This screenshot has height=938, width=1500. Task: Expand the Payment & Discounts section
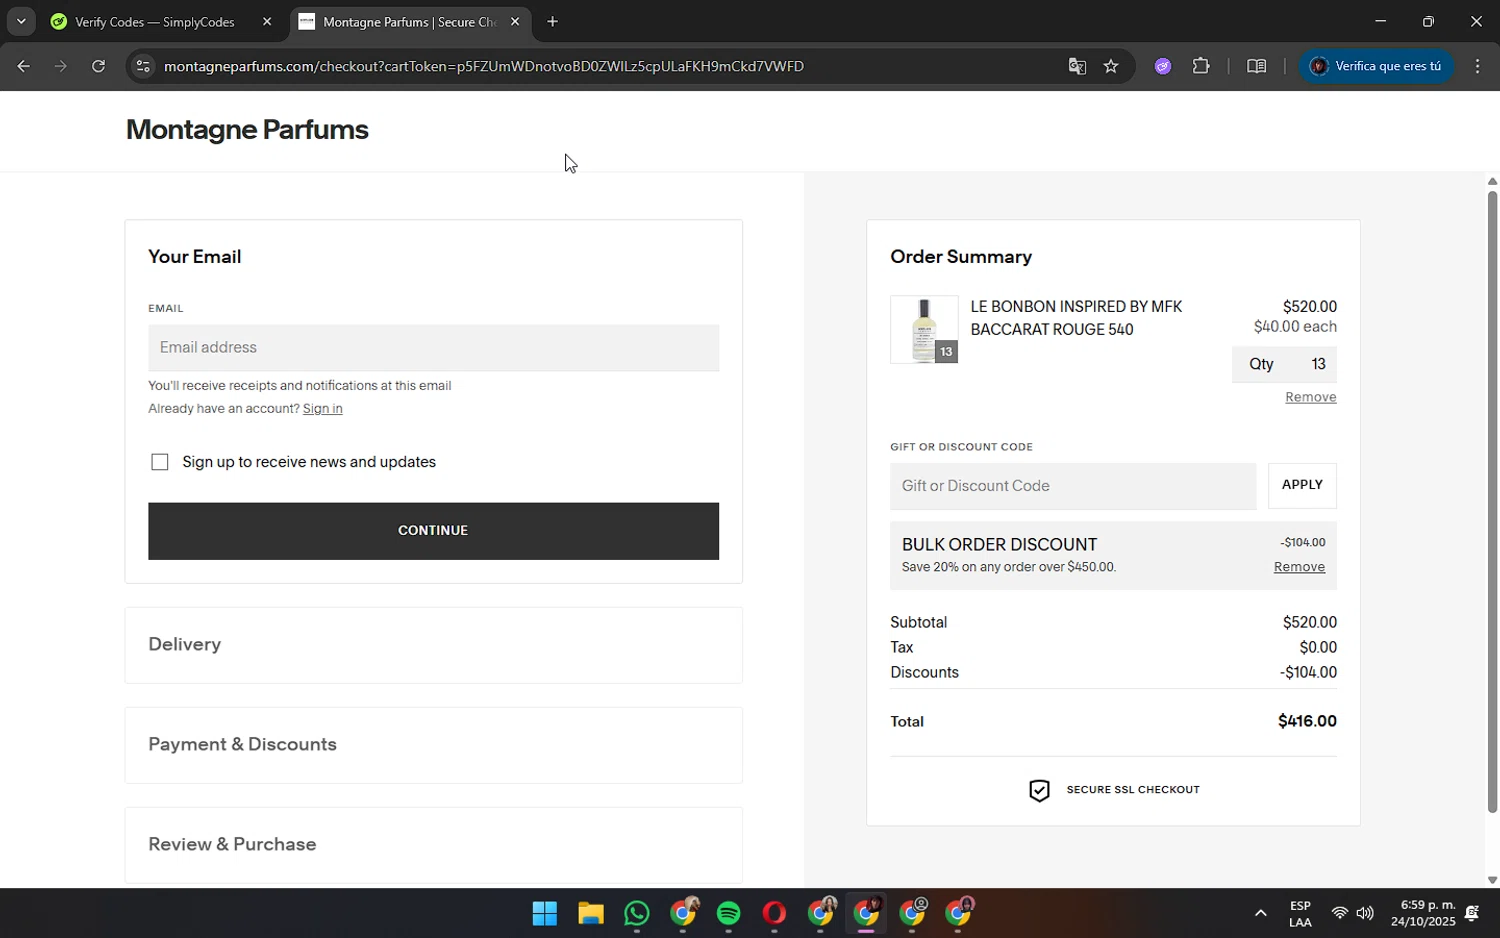pyautogui.click(x=433, y=744)
